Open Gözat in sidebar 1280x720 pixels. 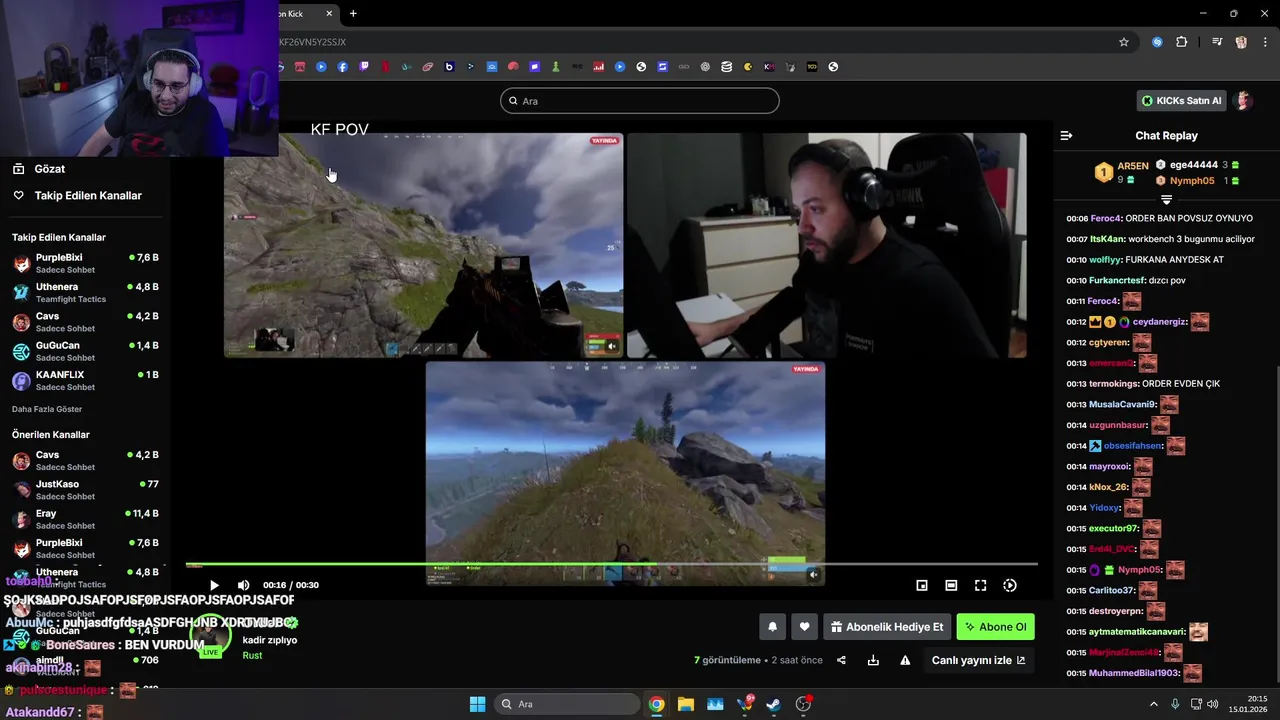coord(49,169)
